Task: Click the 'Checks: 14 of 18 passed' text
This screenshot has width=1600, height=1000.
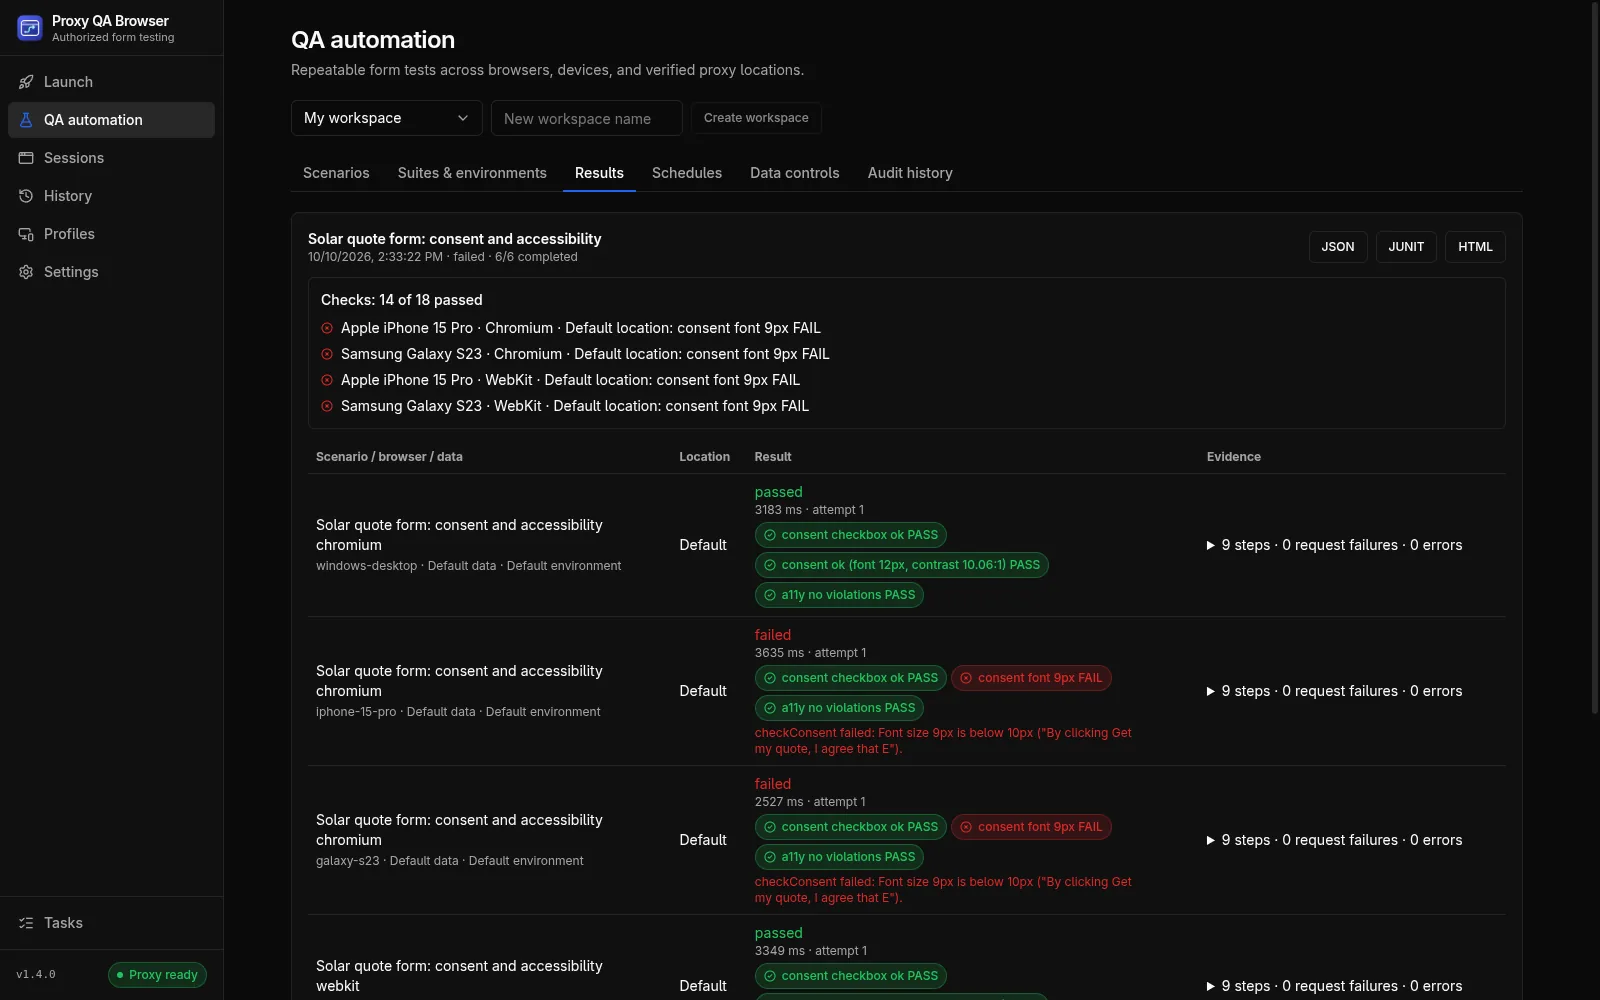Action: [402, 300]
